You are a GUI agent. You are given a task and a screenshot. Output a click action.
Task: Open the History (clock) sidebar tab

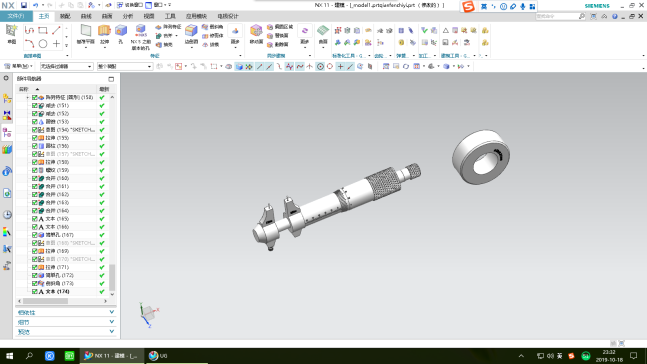pos(7,215)
